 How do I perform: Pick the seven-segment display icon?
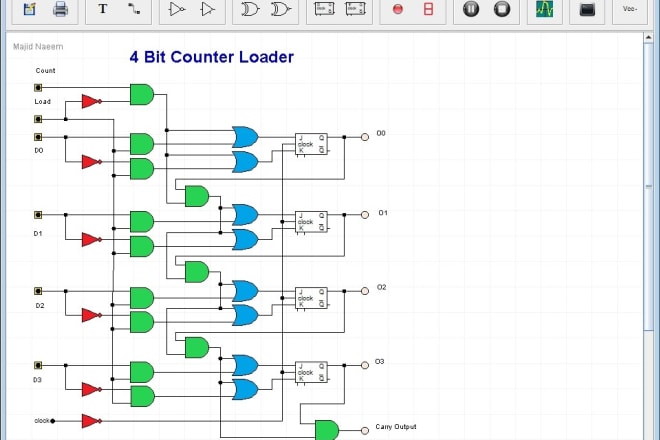click(428, 9)
